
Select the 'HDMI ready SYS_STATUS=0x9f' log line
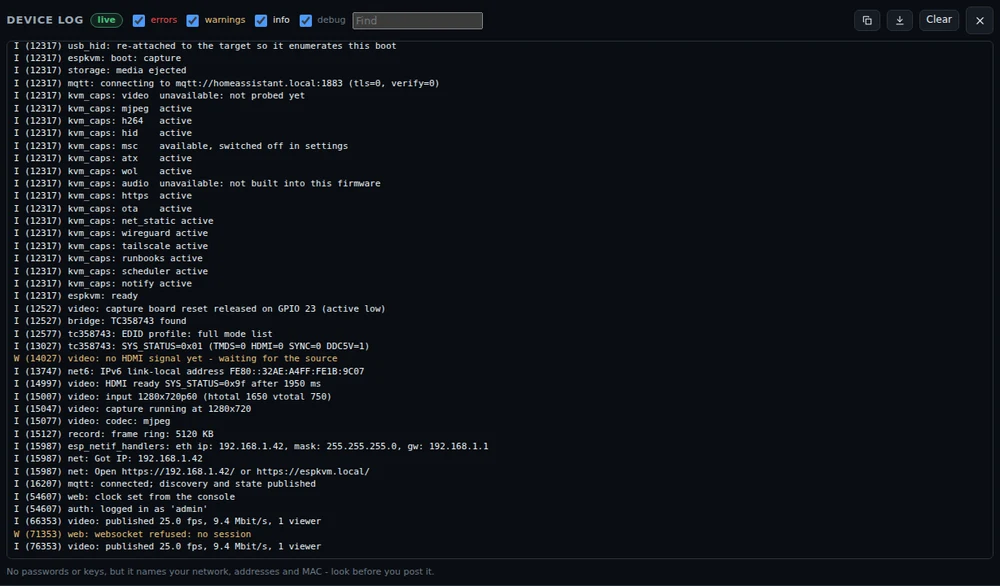(167, 383)
